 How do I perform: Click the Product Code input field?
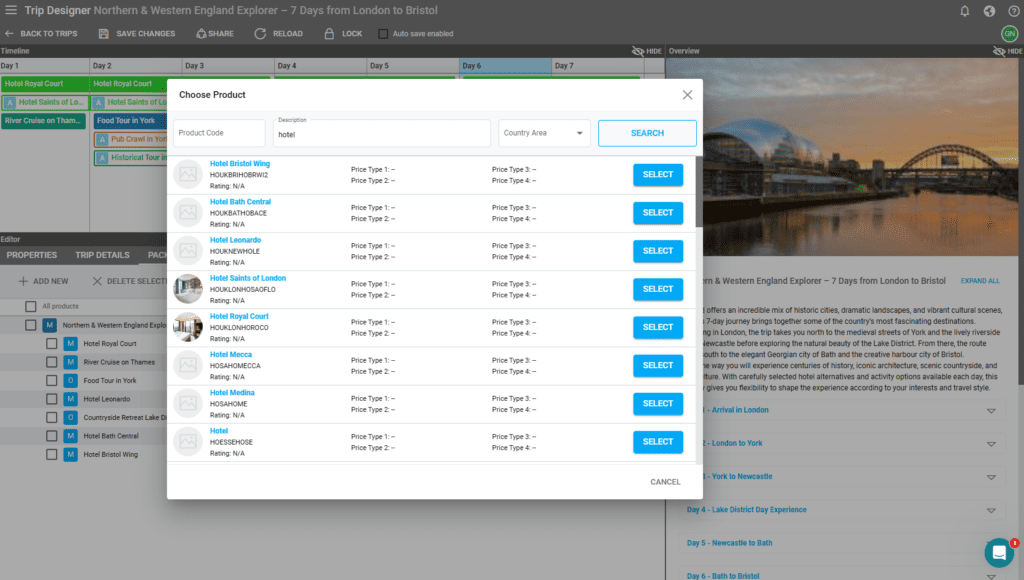[x=219, y=133]
